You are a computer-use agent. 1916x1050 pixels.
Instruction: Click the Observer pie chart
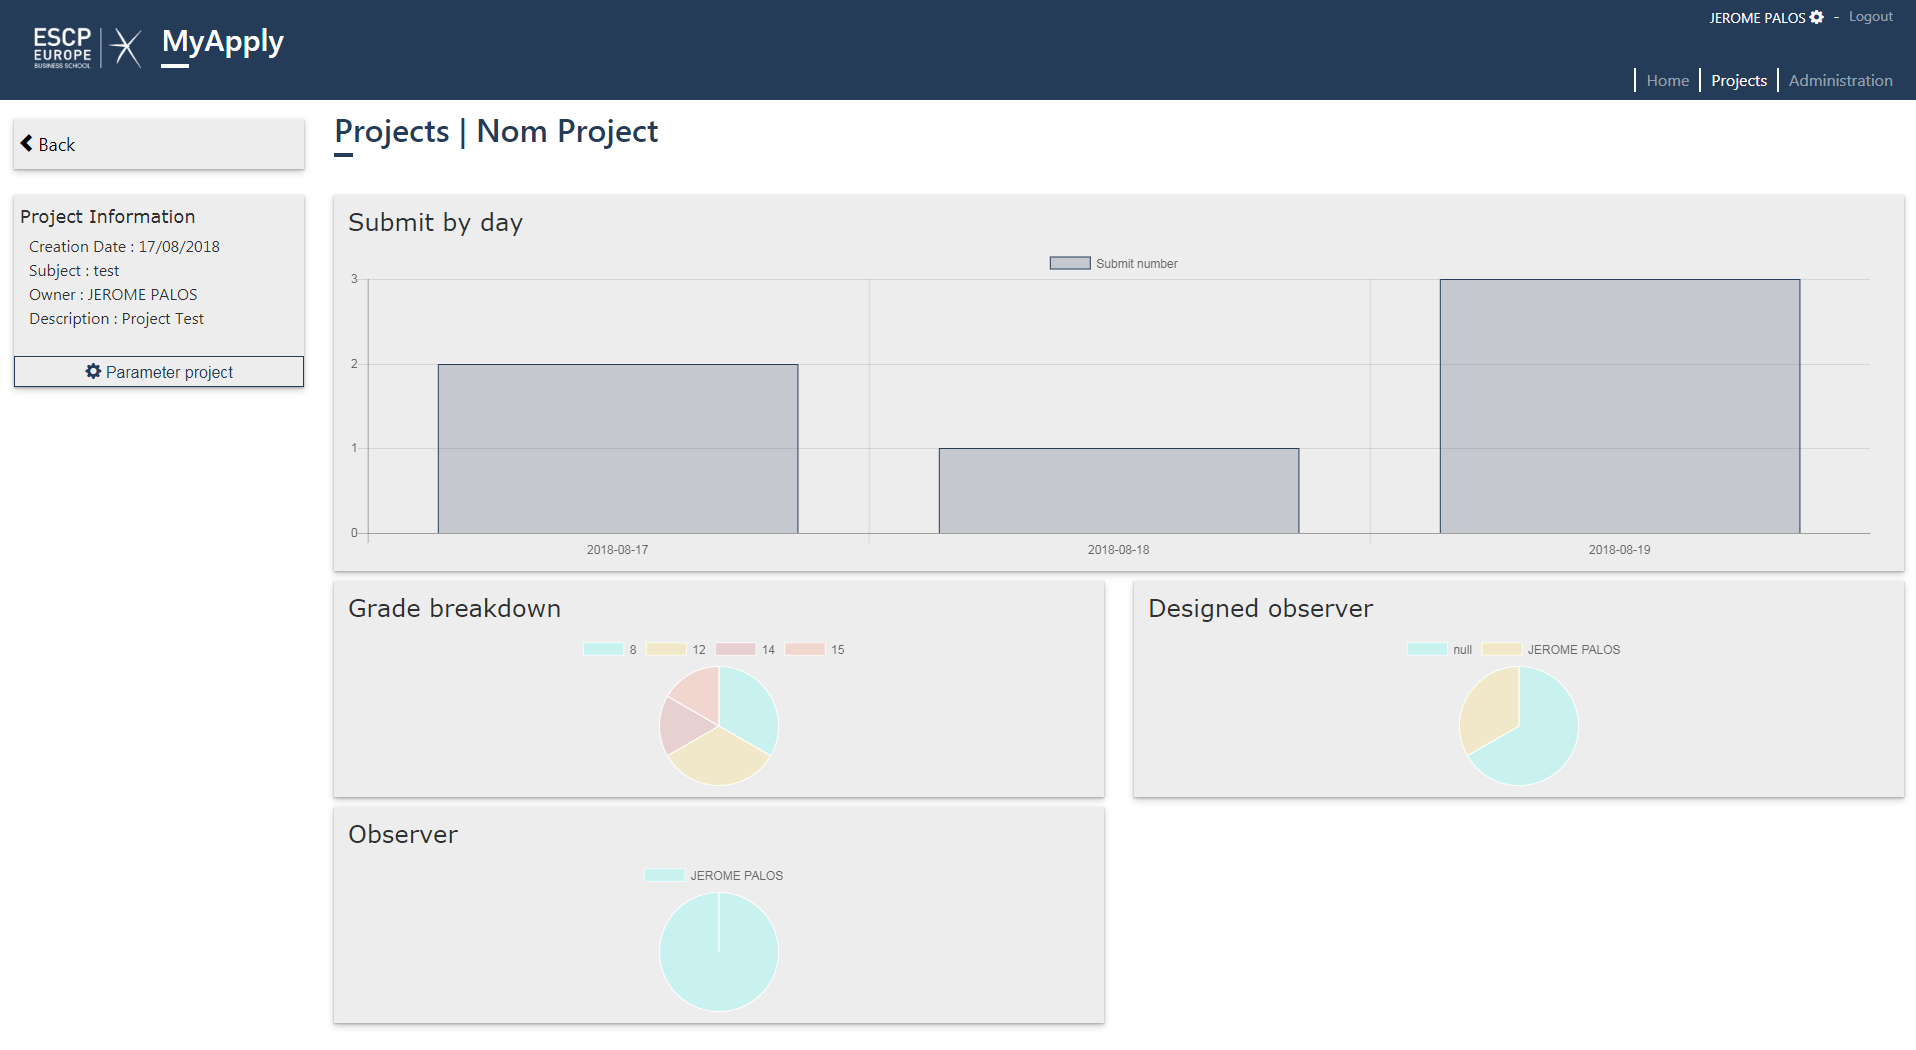point(718,952)
